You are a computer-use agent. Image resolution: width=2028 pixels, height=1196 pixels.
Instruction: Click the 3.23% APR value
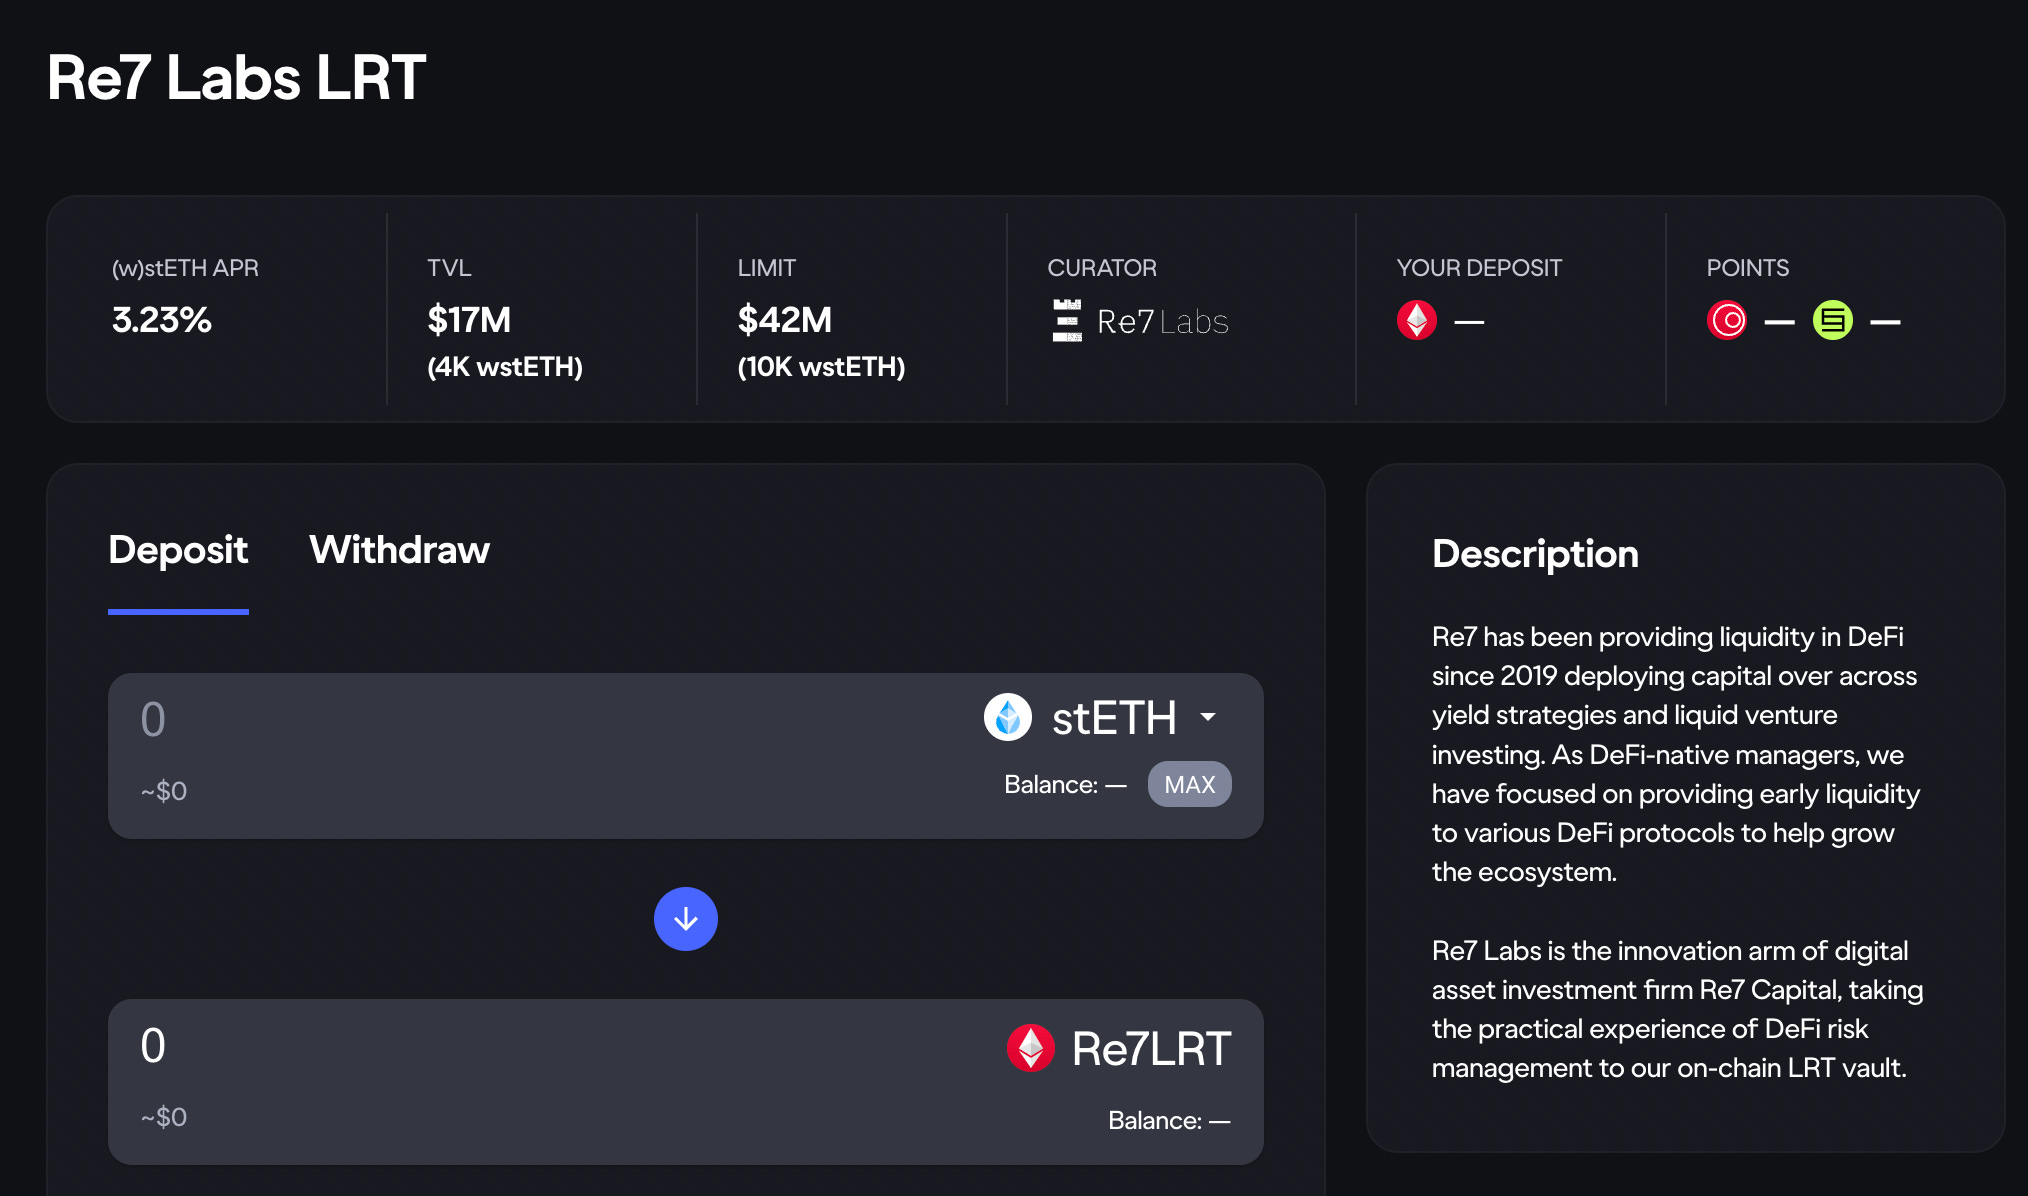click(x=162, y=320)
